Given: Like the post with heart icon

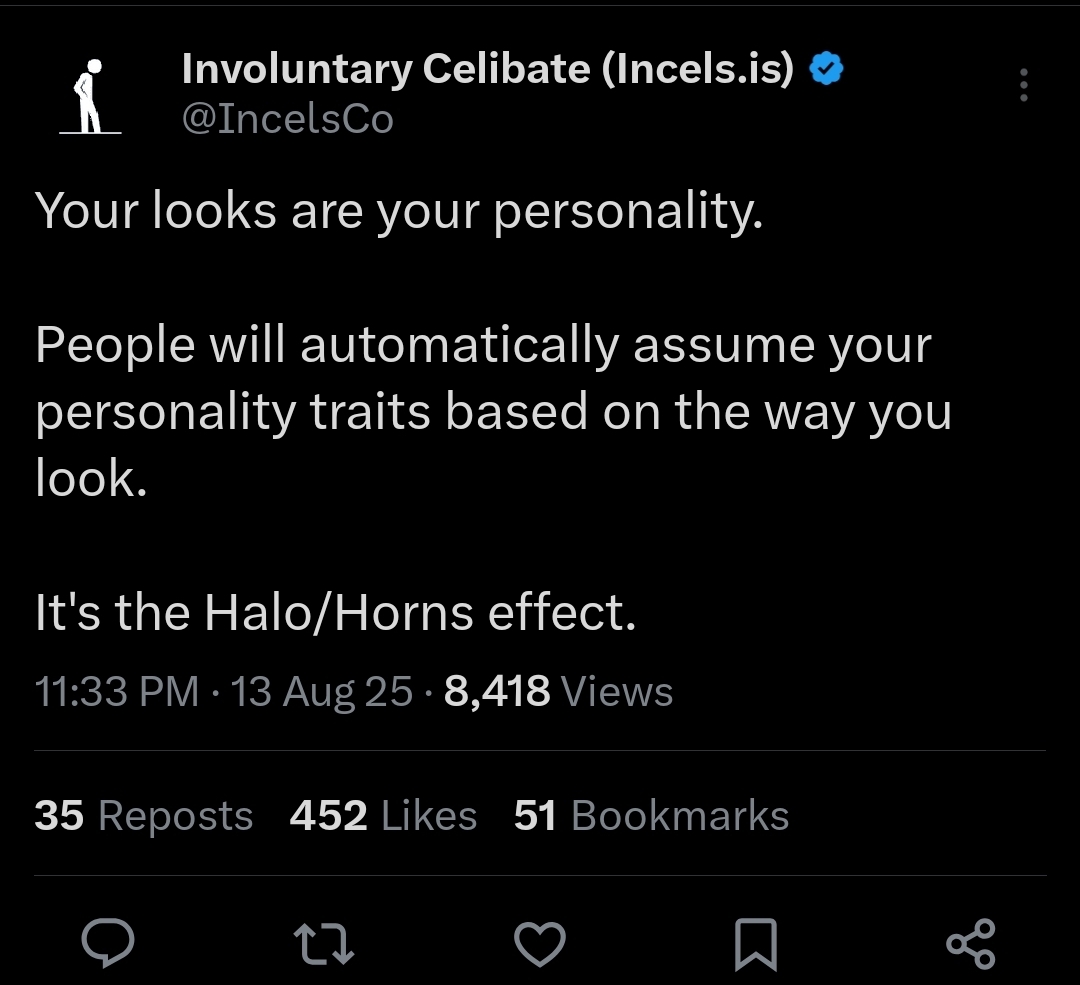Looking at the screenshot, I should [x=540, y=944].
